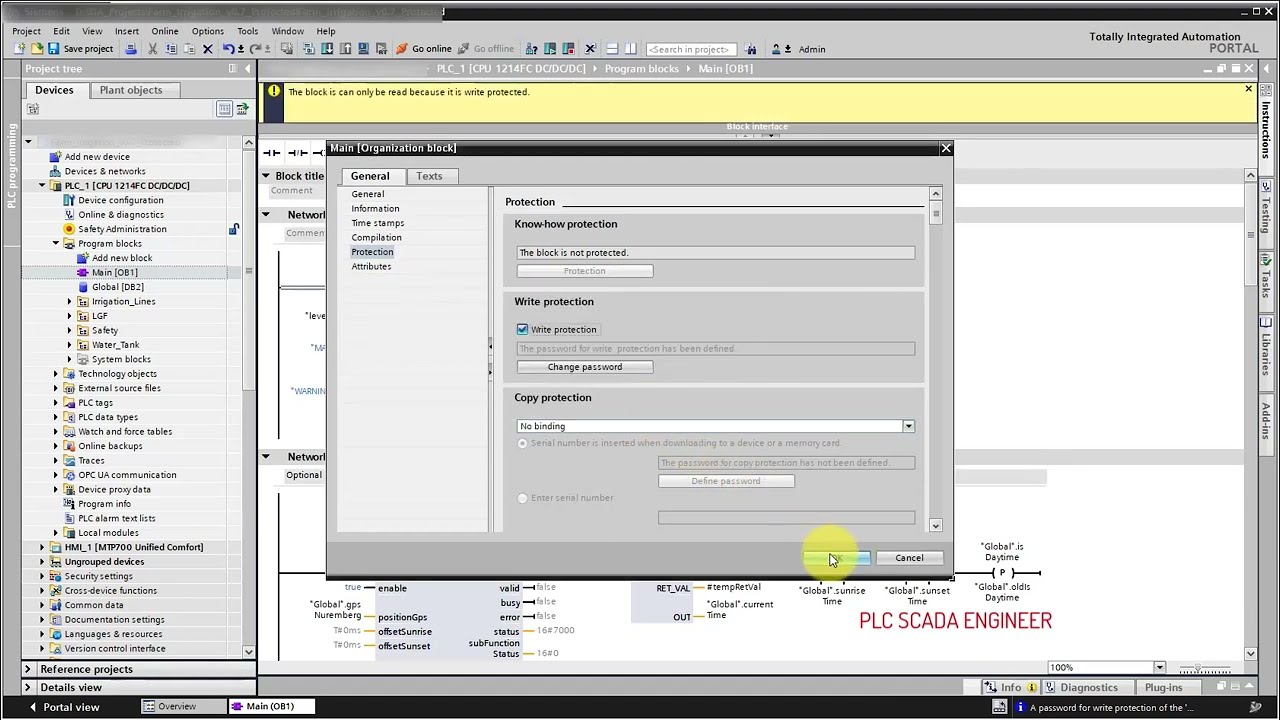Click the OK button in the dialog
This screenshot has width=1280, height=720.
click(837, 558)
